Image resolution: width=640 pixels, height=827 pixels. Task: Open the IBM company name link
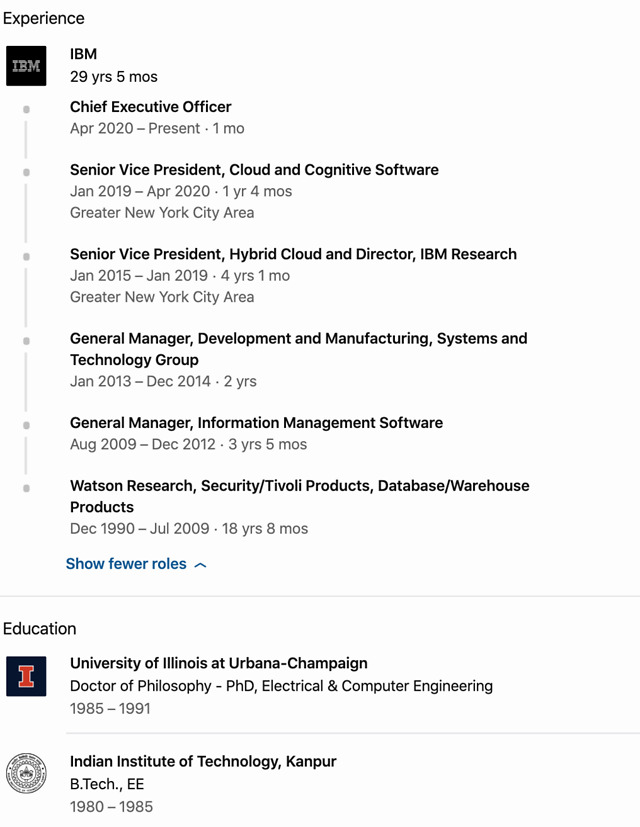(83, 54)
